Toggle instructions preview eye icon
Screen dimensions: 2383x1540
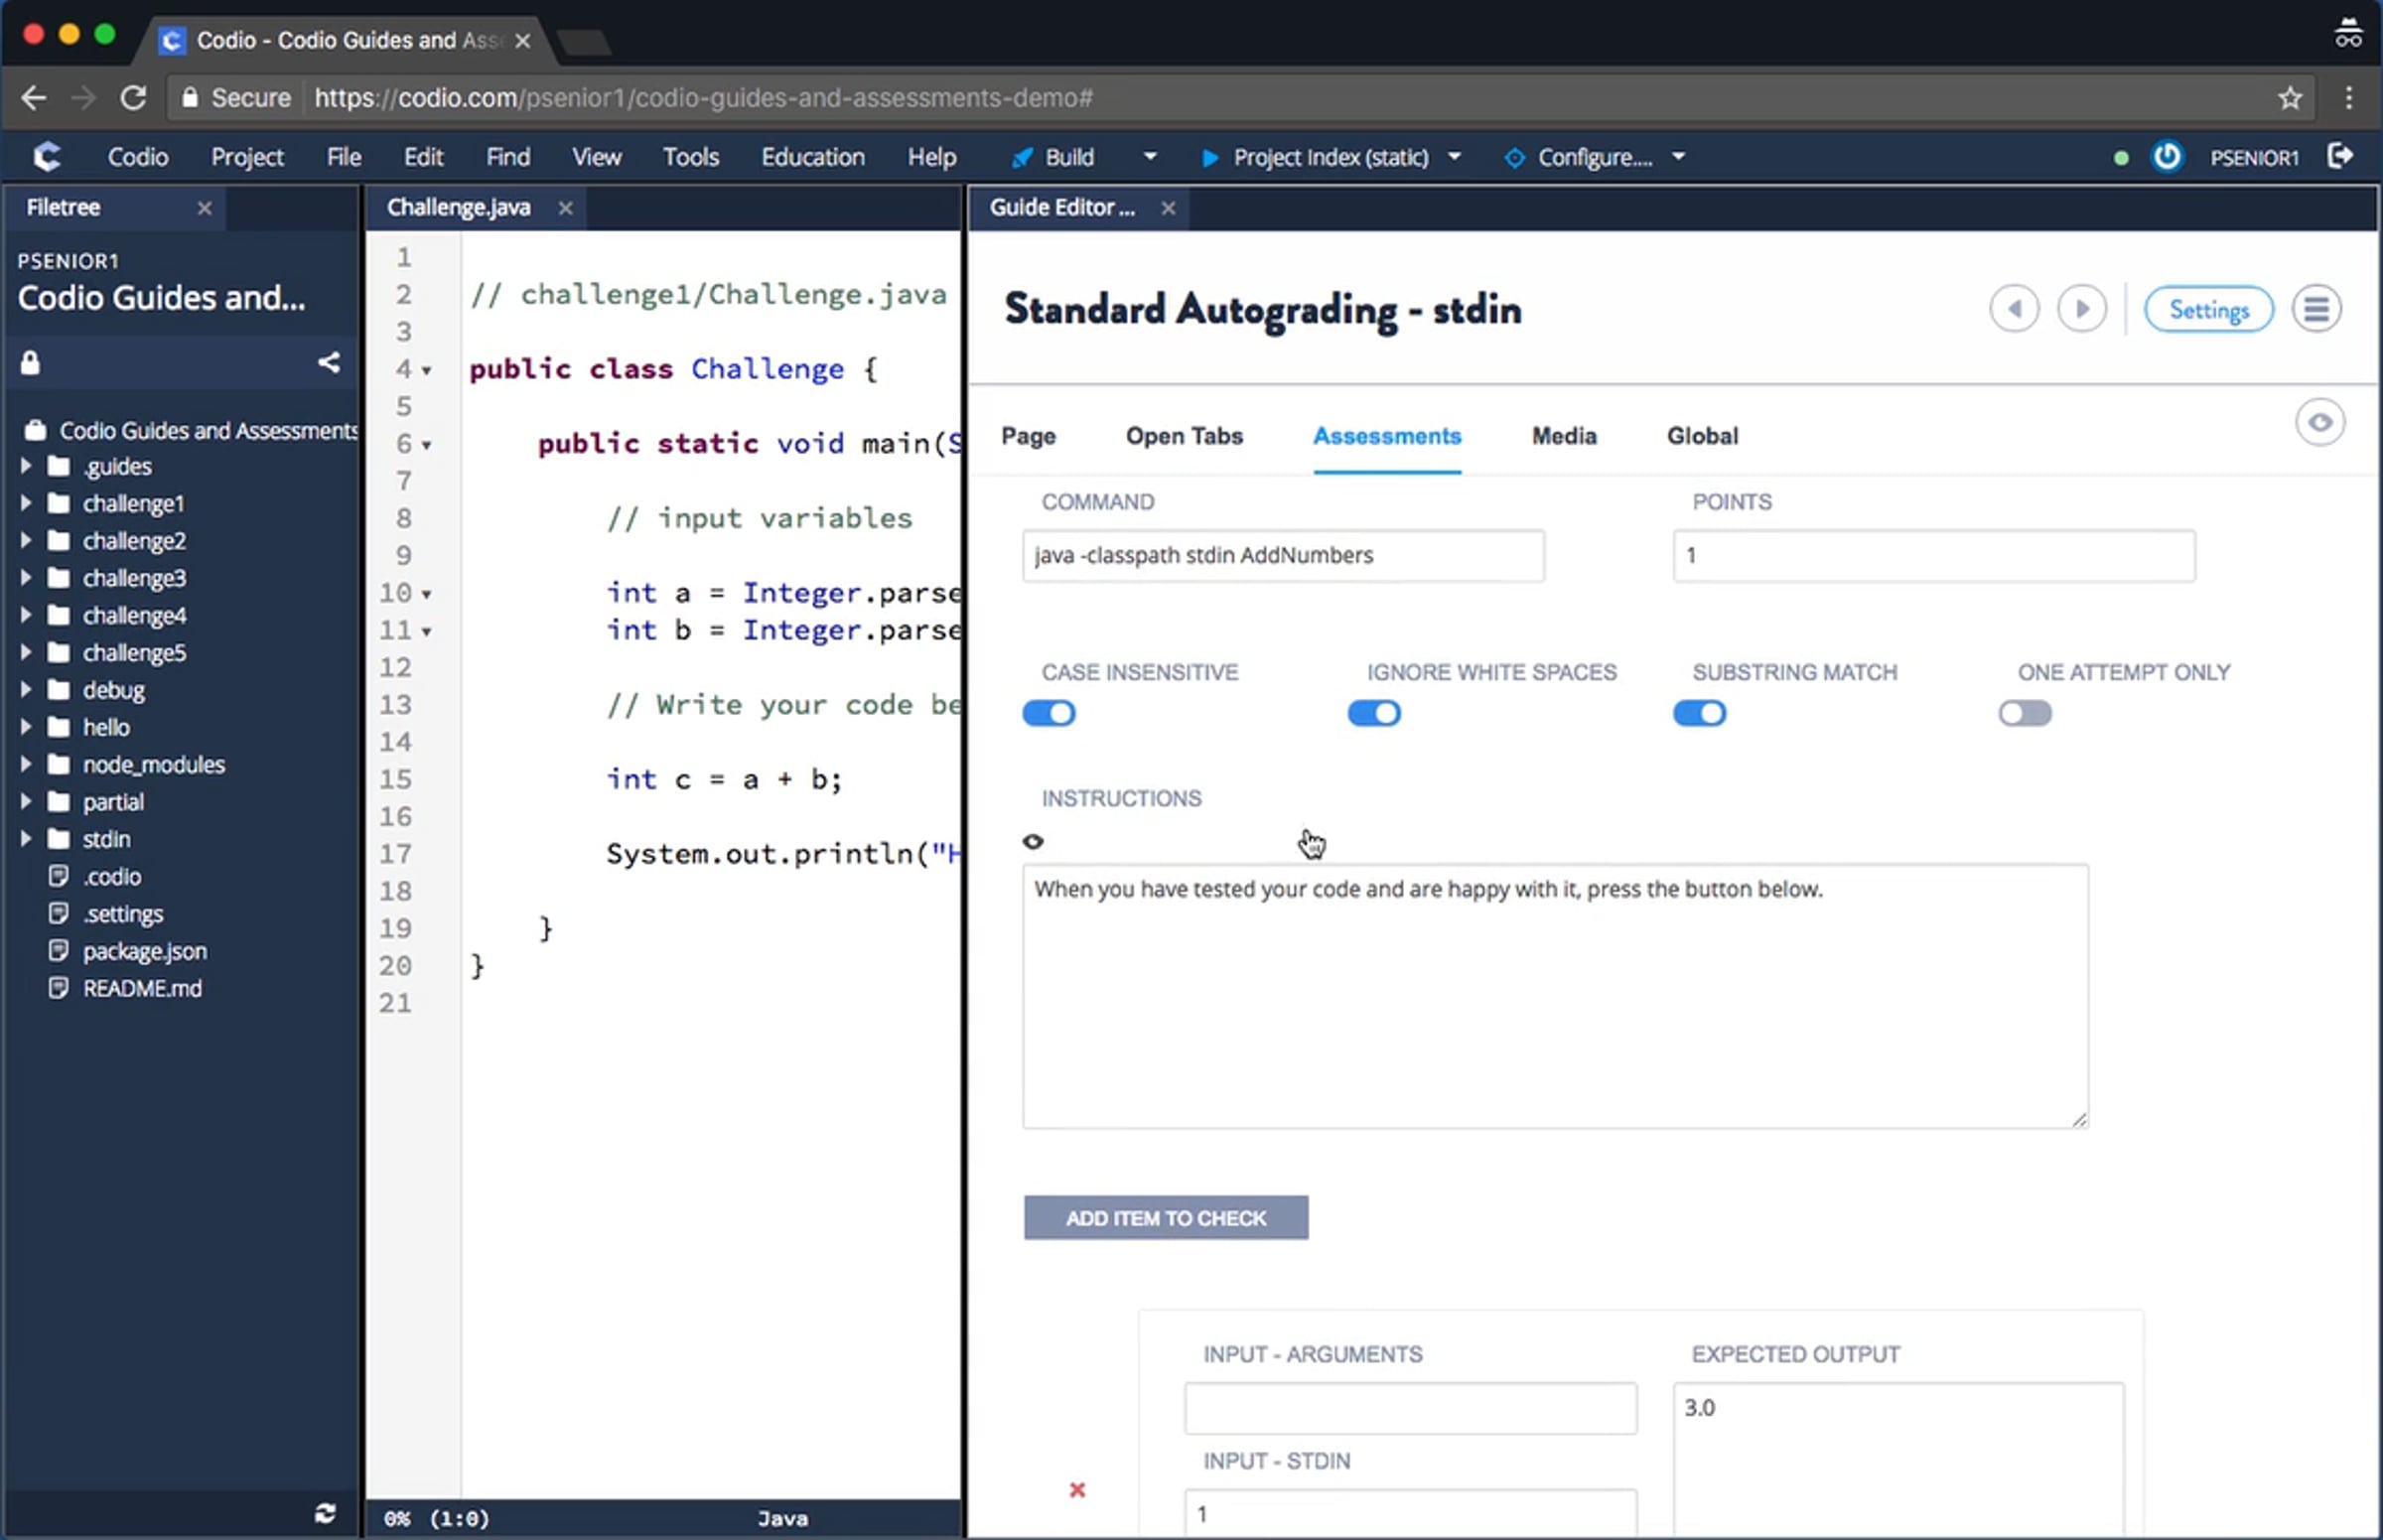coord(1032,841)
